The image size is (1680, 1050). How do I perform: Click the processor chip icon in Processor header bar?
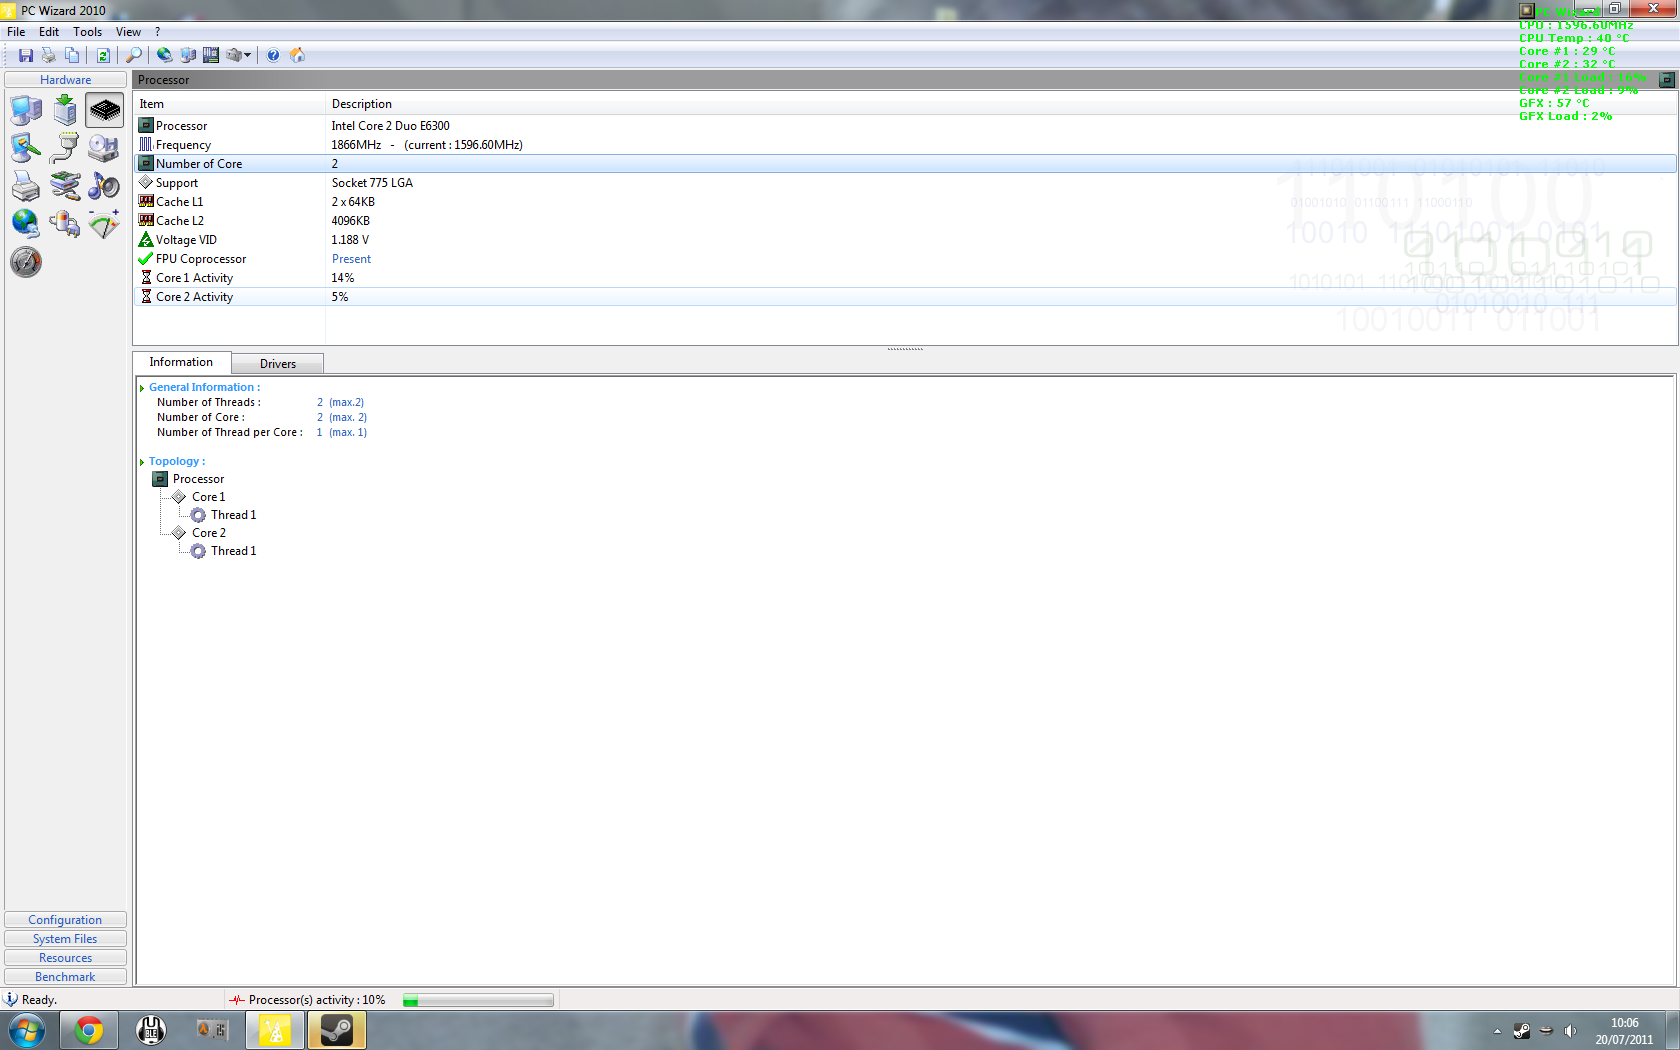1667,80
